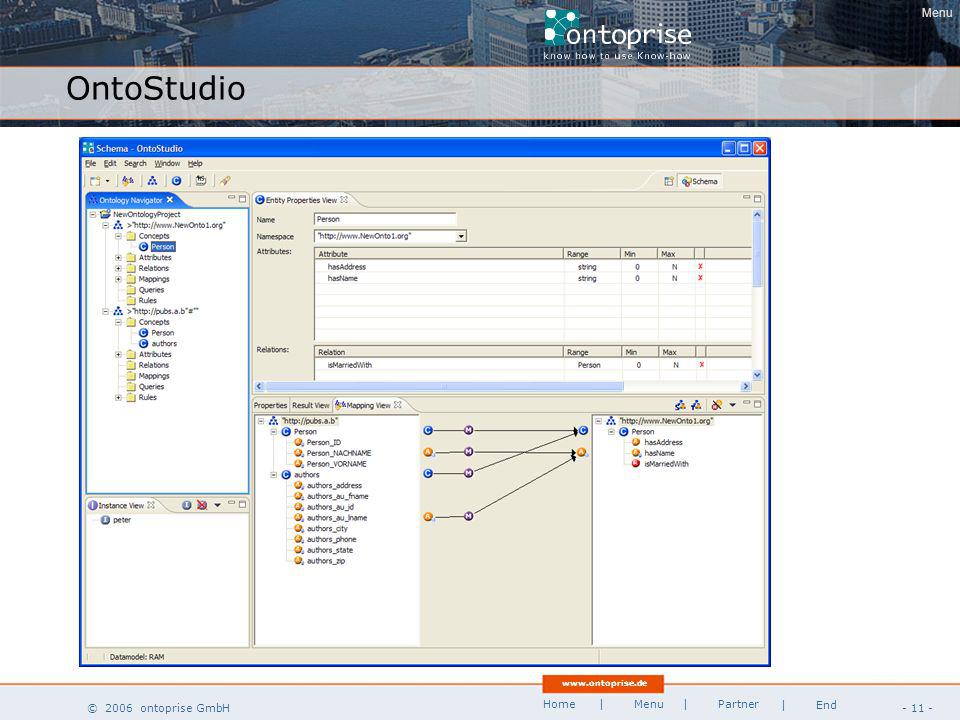Open the File menu
The width and height of the screenshot is (960, 720).
pyautogui.click(x=91, y=163)
